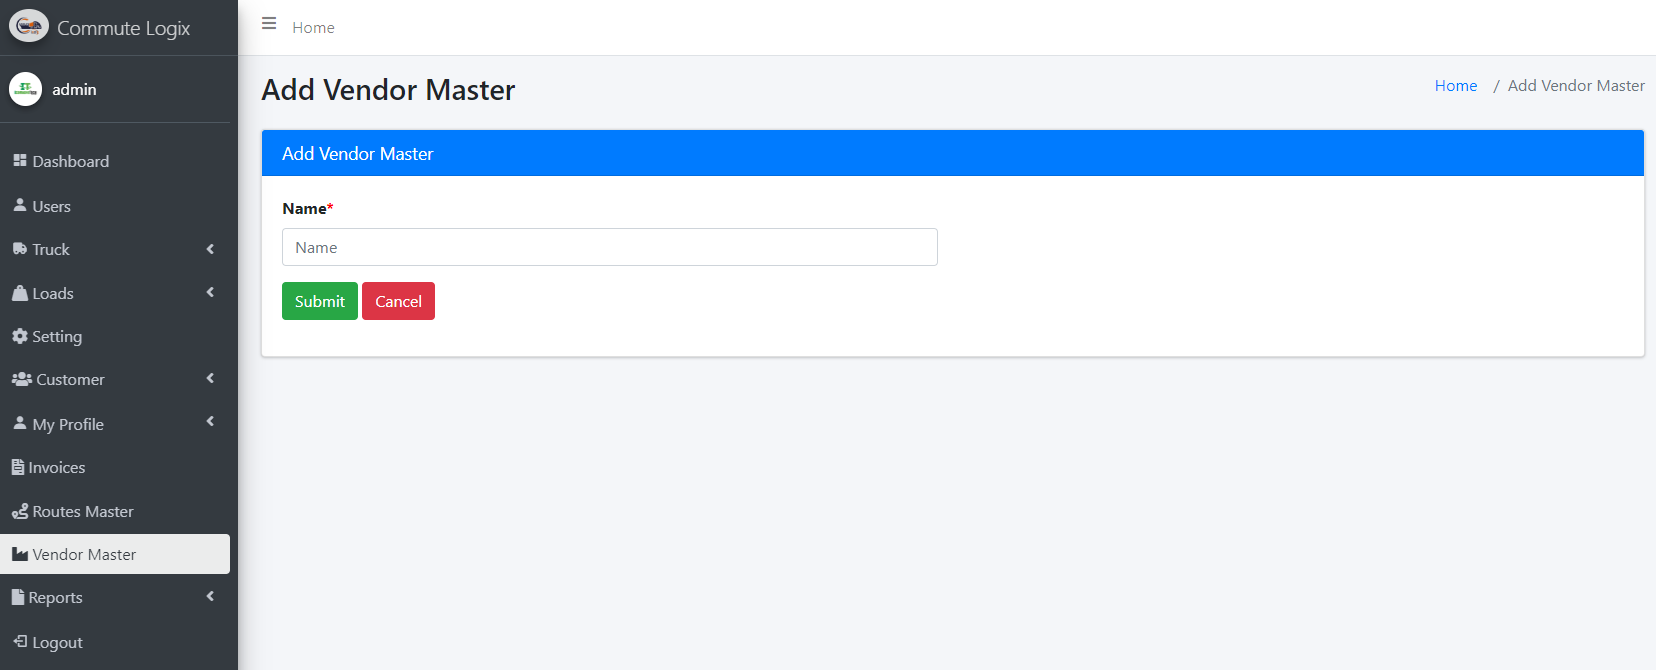Click the hamburger menu toggle icon
The image size is (1656, 670).
coord(269,24)
